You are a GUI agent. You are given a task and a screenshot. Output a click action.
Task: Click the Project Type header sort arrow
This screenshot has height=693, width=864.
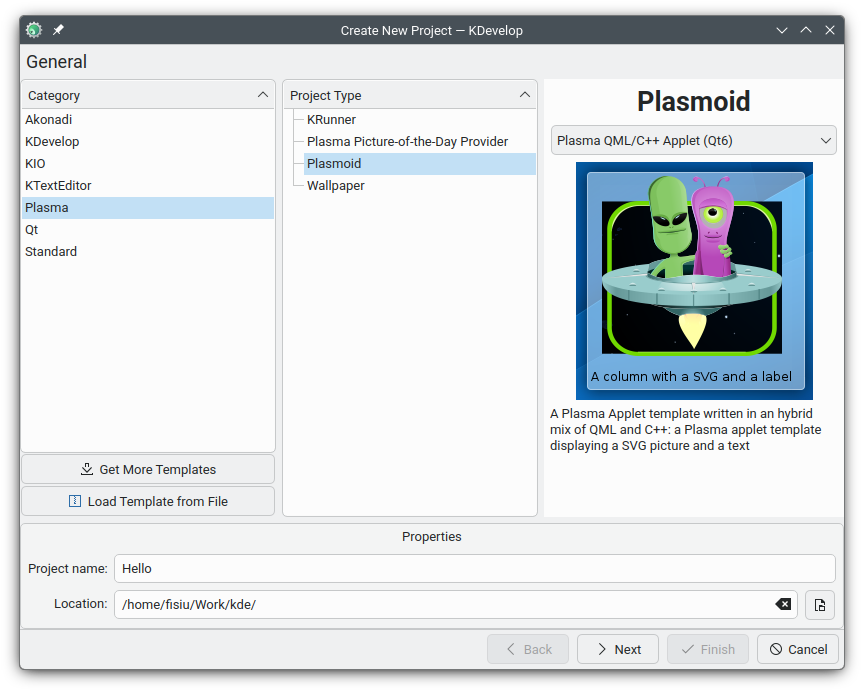525,95
